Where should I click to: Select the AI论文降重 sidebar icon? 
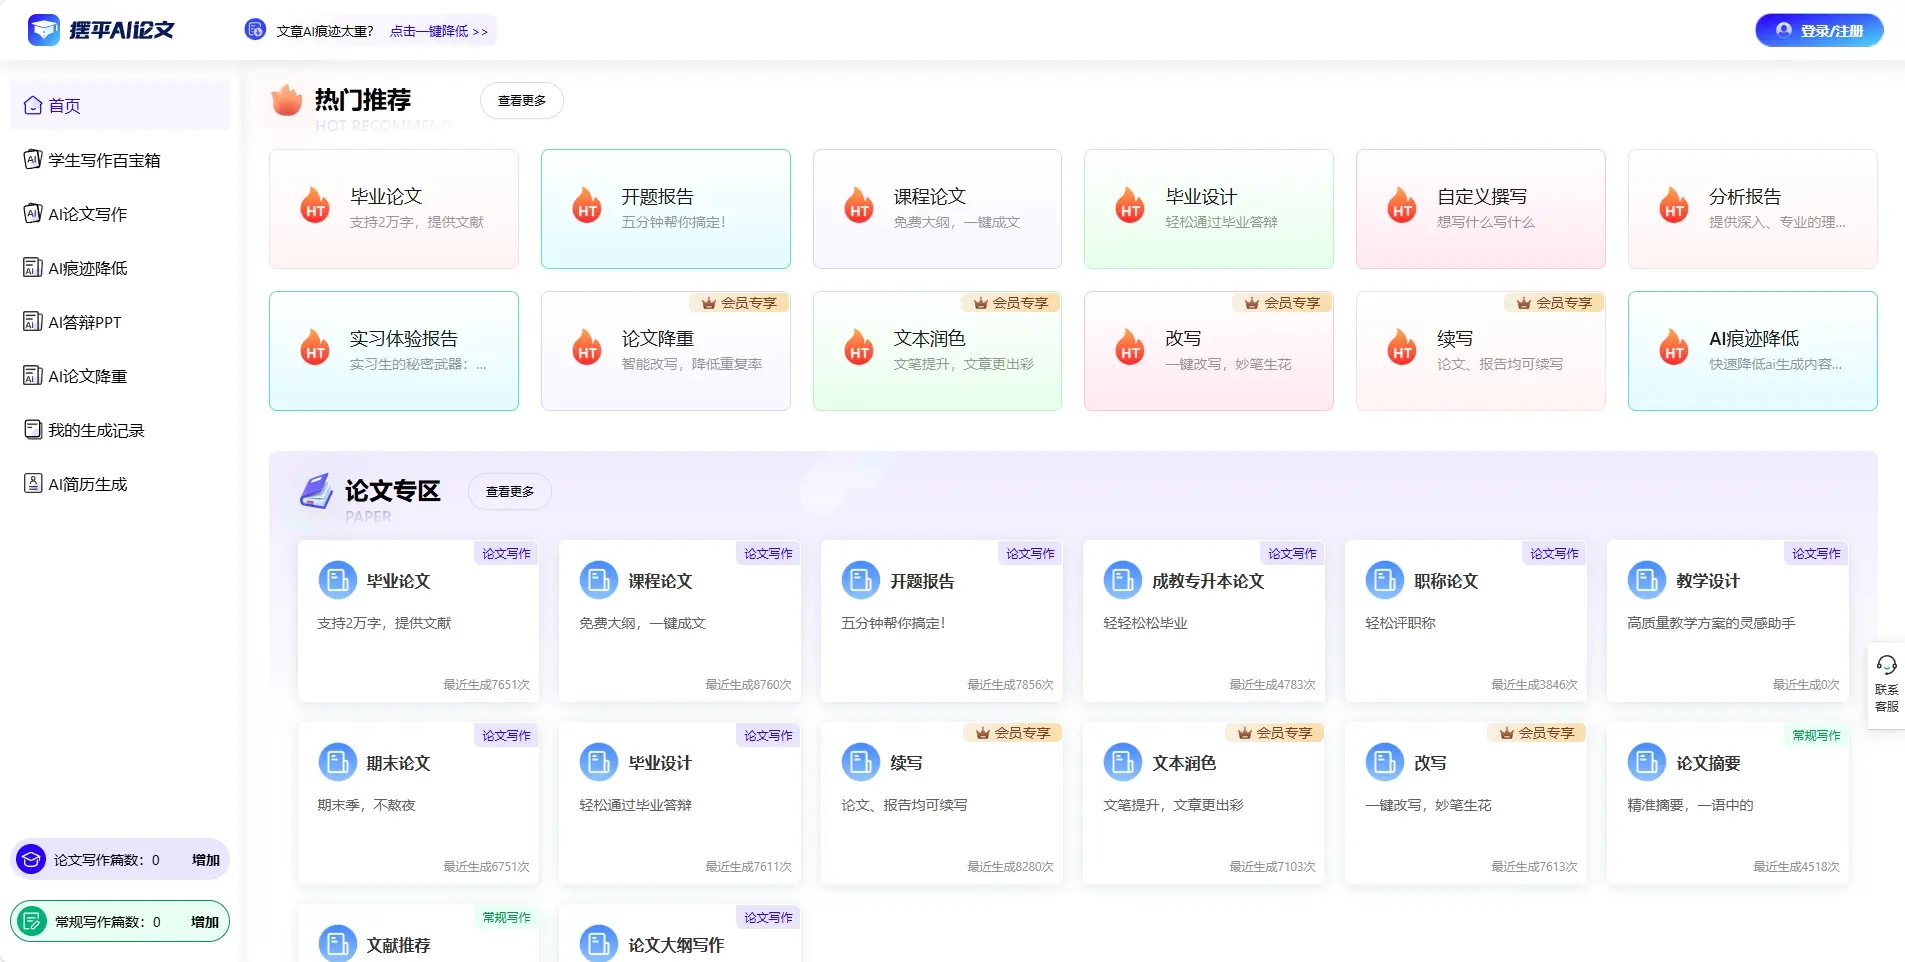(x=31, y=375)
